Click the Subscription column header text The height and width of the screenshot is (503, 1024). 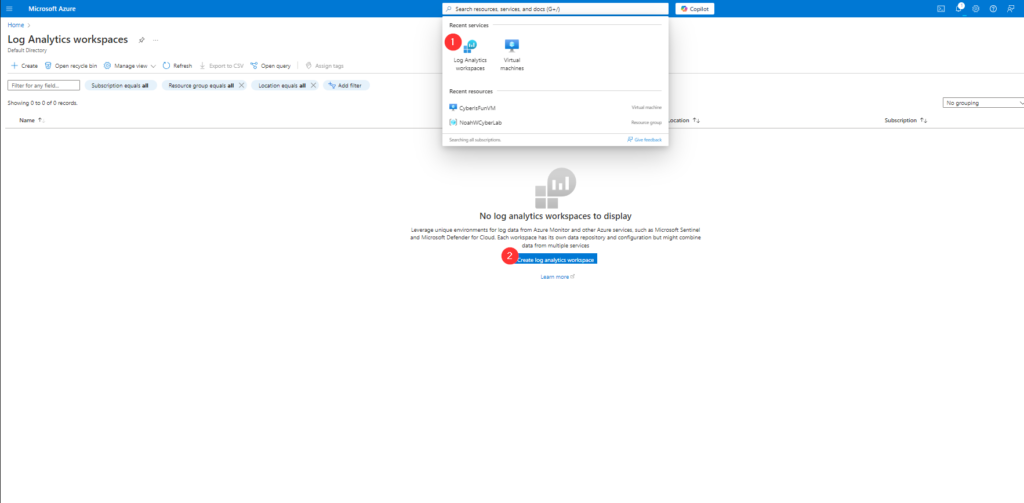coord(901,120)
